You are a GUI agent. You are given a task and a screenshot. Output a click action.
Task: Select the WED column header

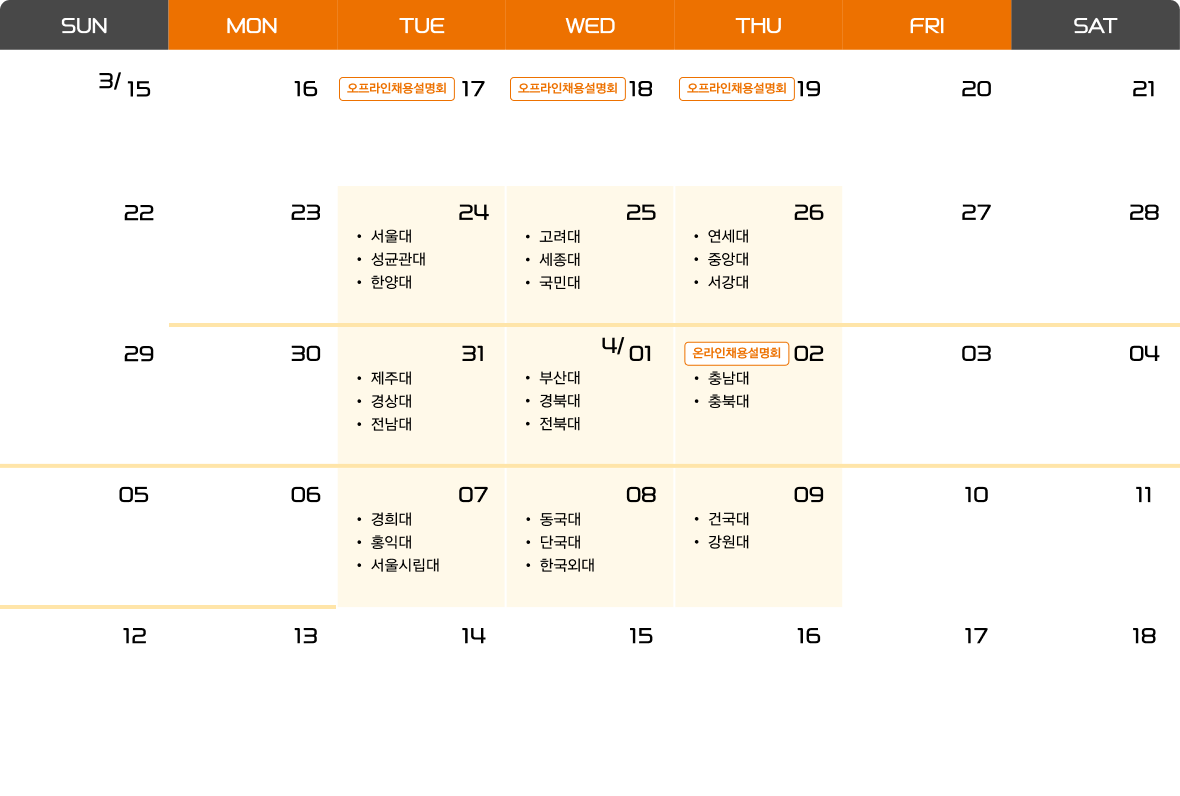pos(590,26)
